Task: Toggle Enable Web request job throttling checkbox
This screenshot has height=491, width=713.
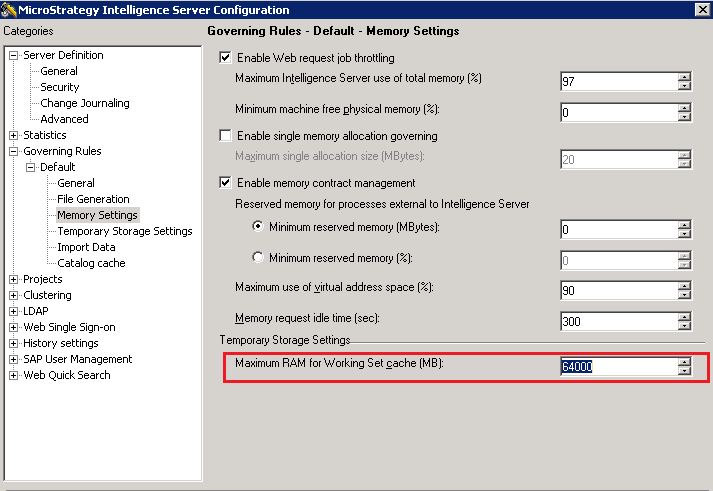Action: [x=225, y=58]
